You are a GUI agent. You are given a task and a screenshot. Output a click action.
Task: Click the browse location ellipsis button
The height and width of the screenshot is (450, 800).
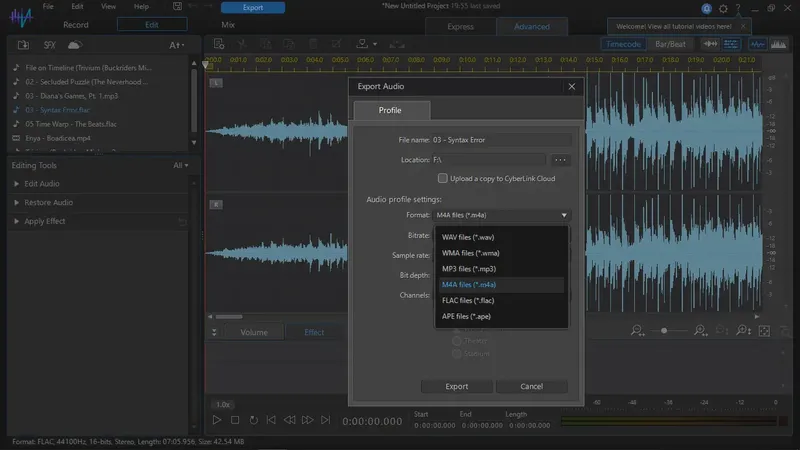coord(560,159)
